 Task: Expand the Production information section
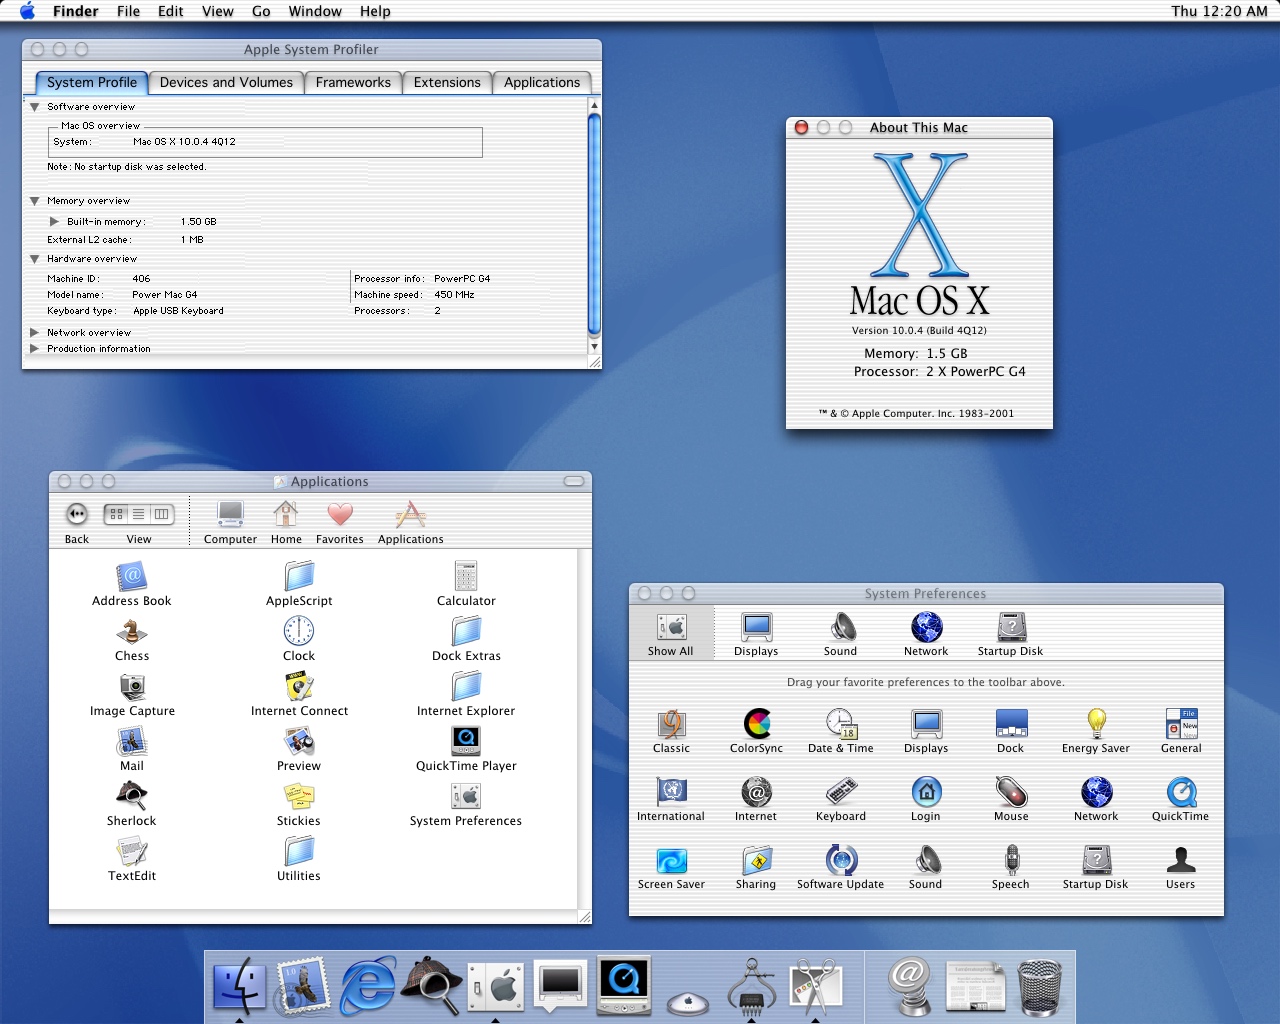click(x=35, y=349)
